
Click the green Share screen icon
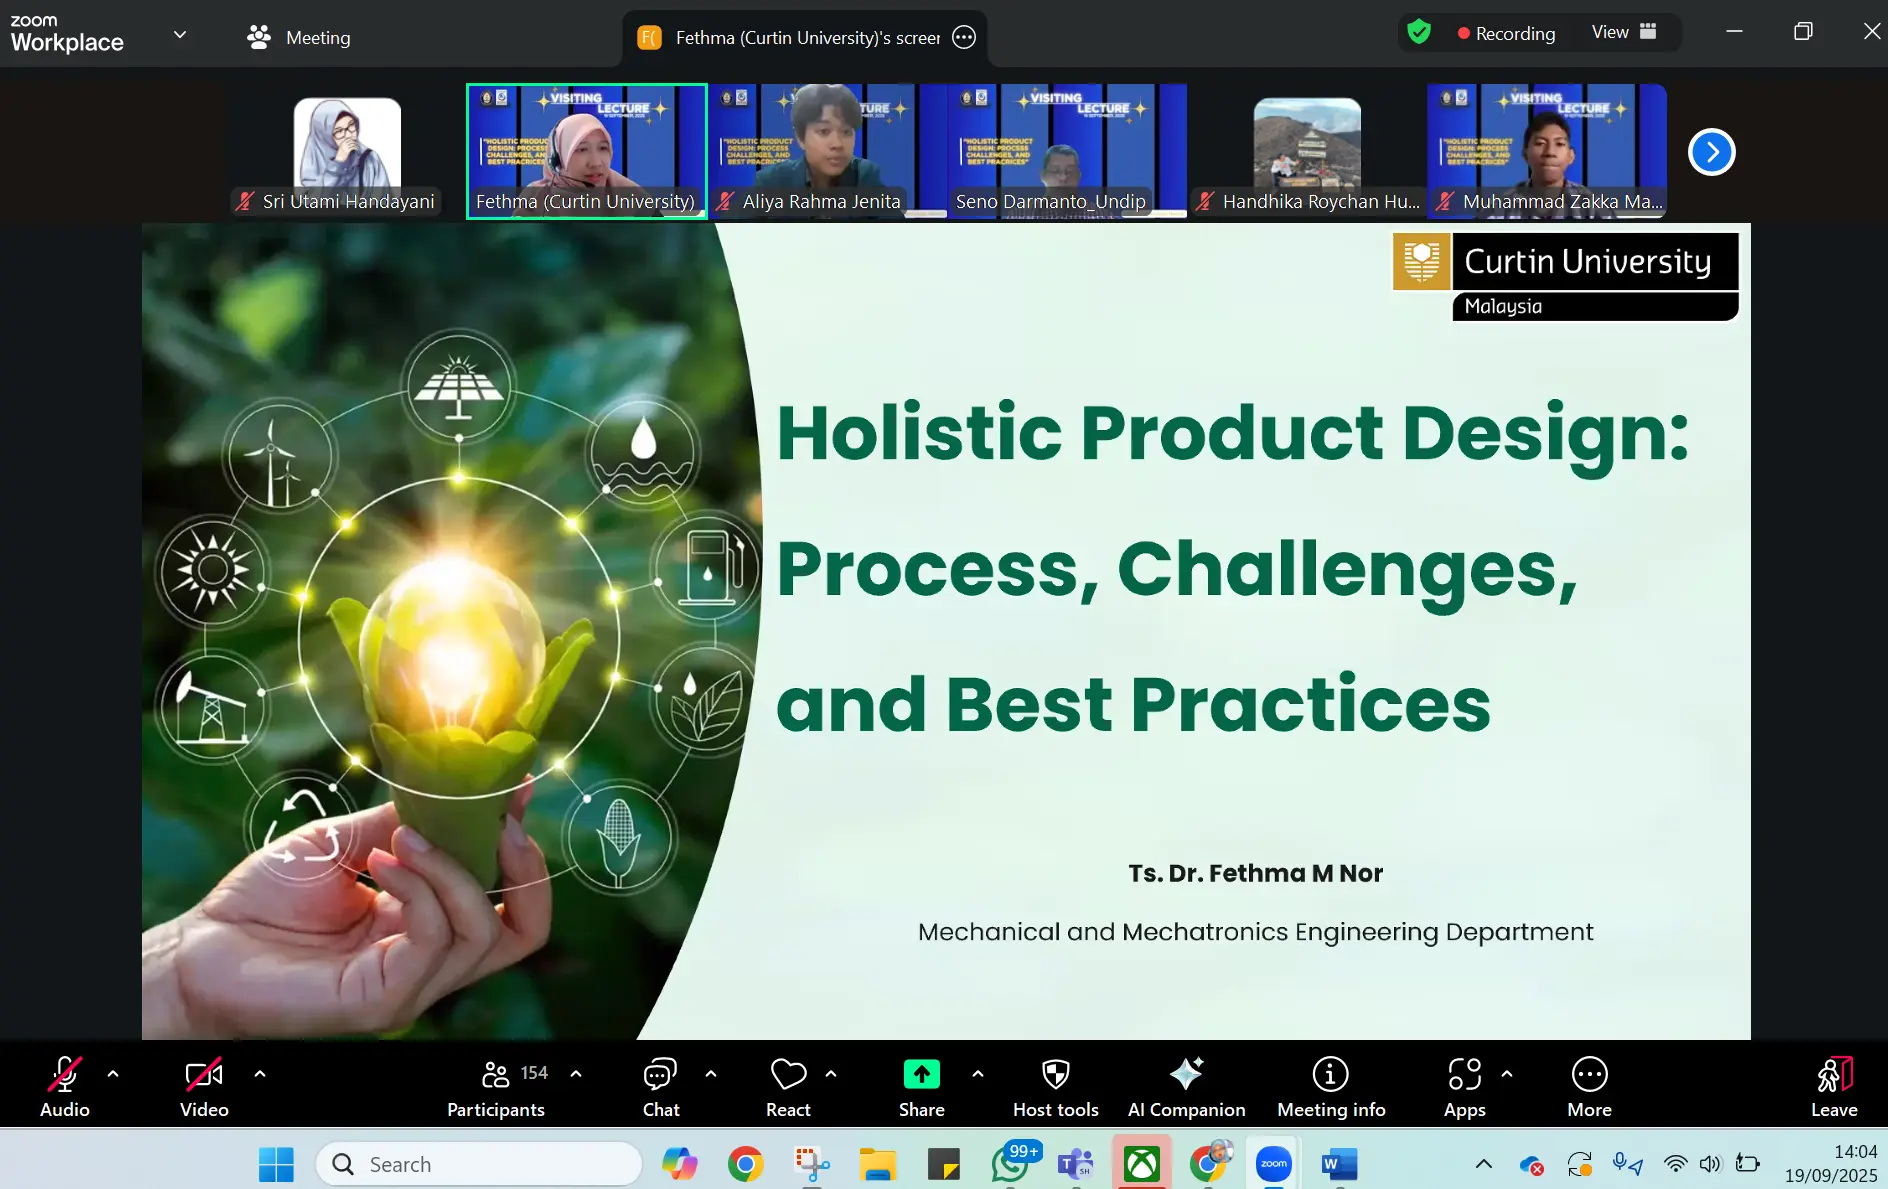click(921, 1075)
